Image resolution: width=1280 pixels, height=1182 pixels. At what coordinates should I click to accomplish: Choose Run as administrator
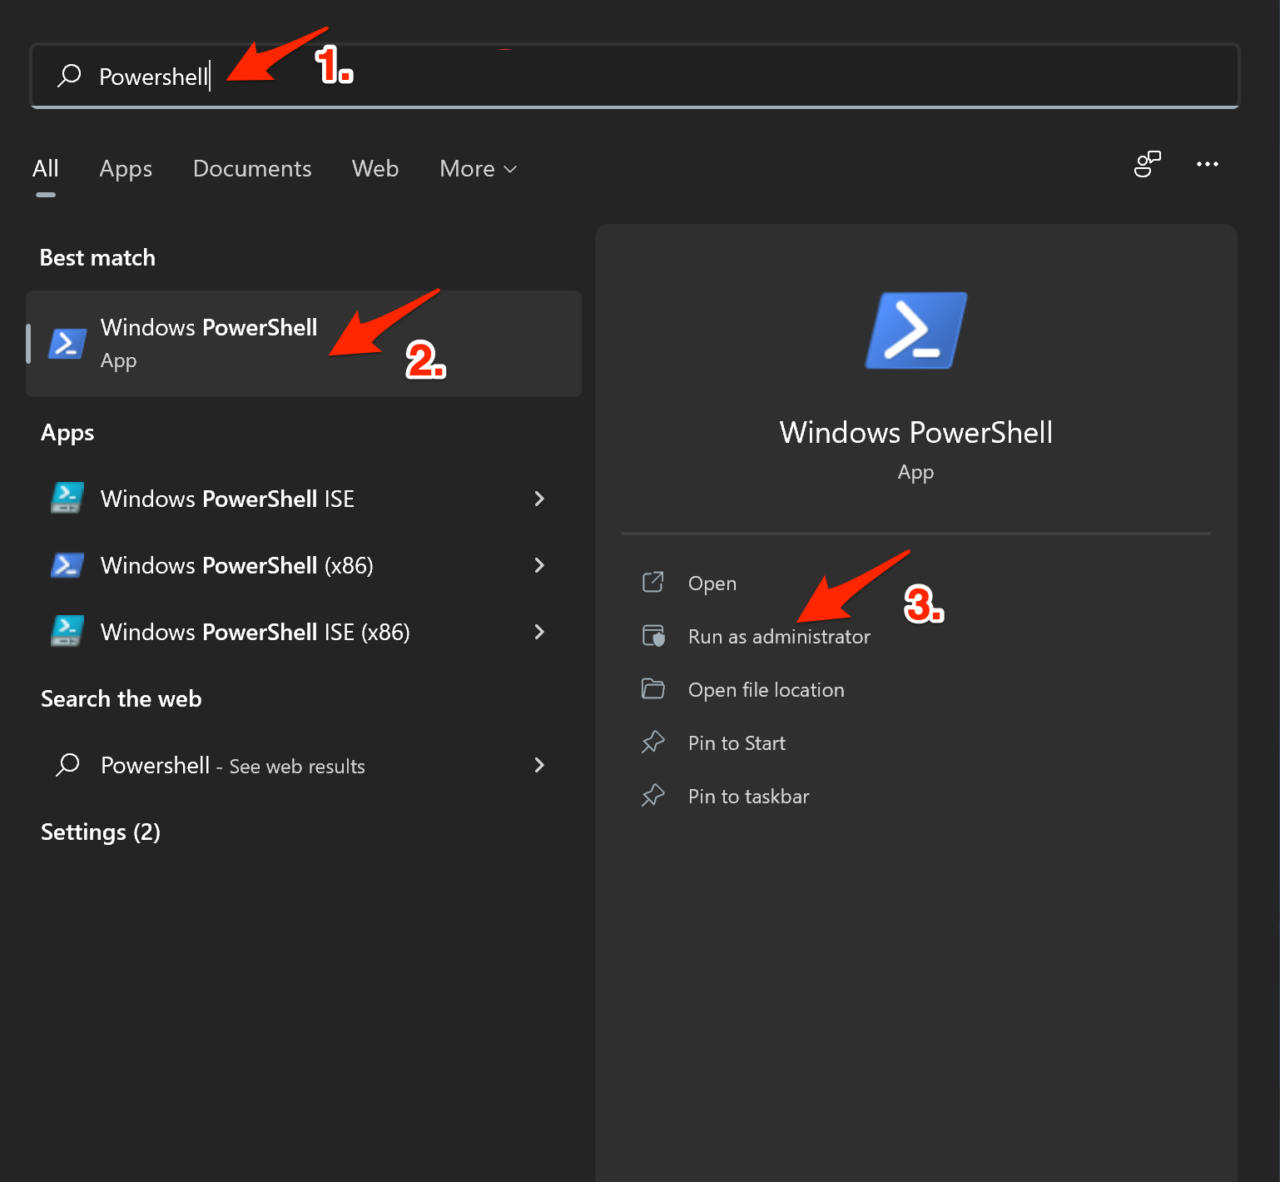[x=778, y=637]
